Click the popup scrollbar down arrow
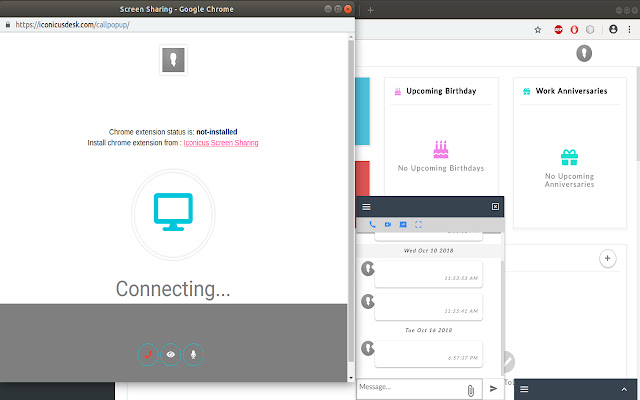 pyautogui.click(x=351, y=378)
